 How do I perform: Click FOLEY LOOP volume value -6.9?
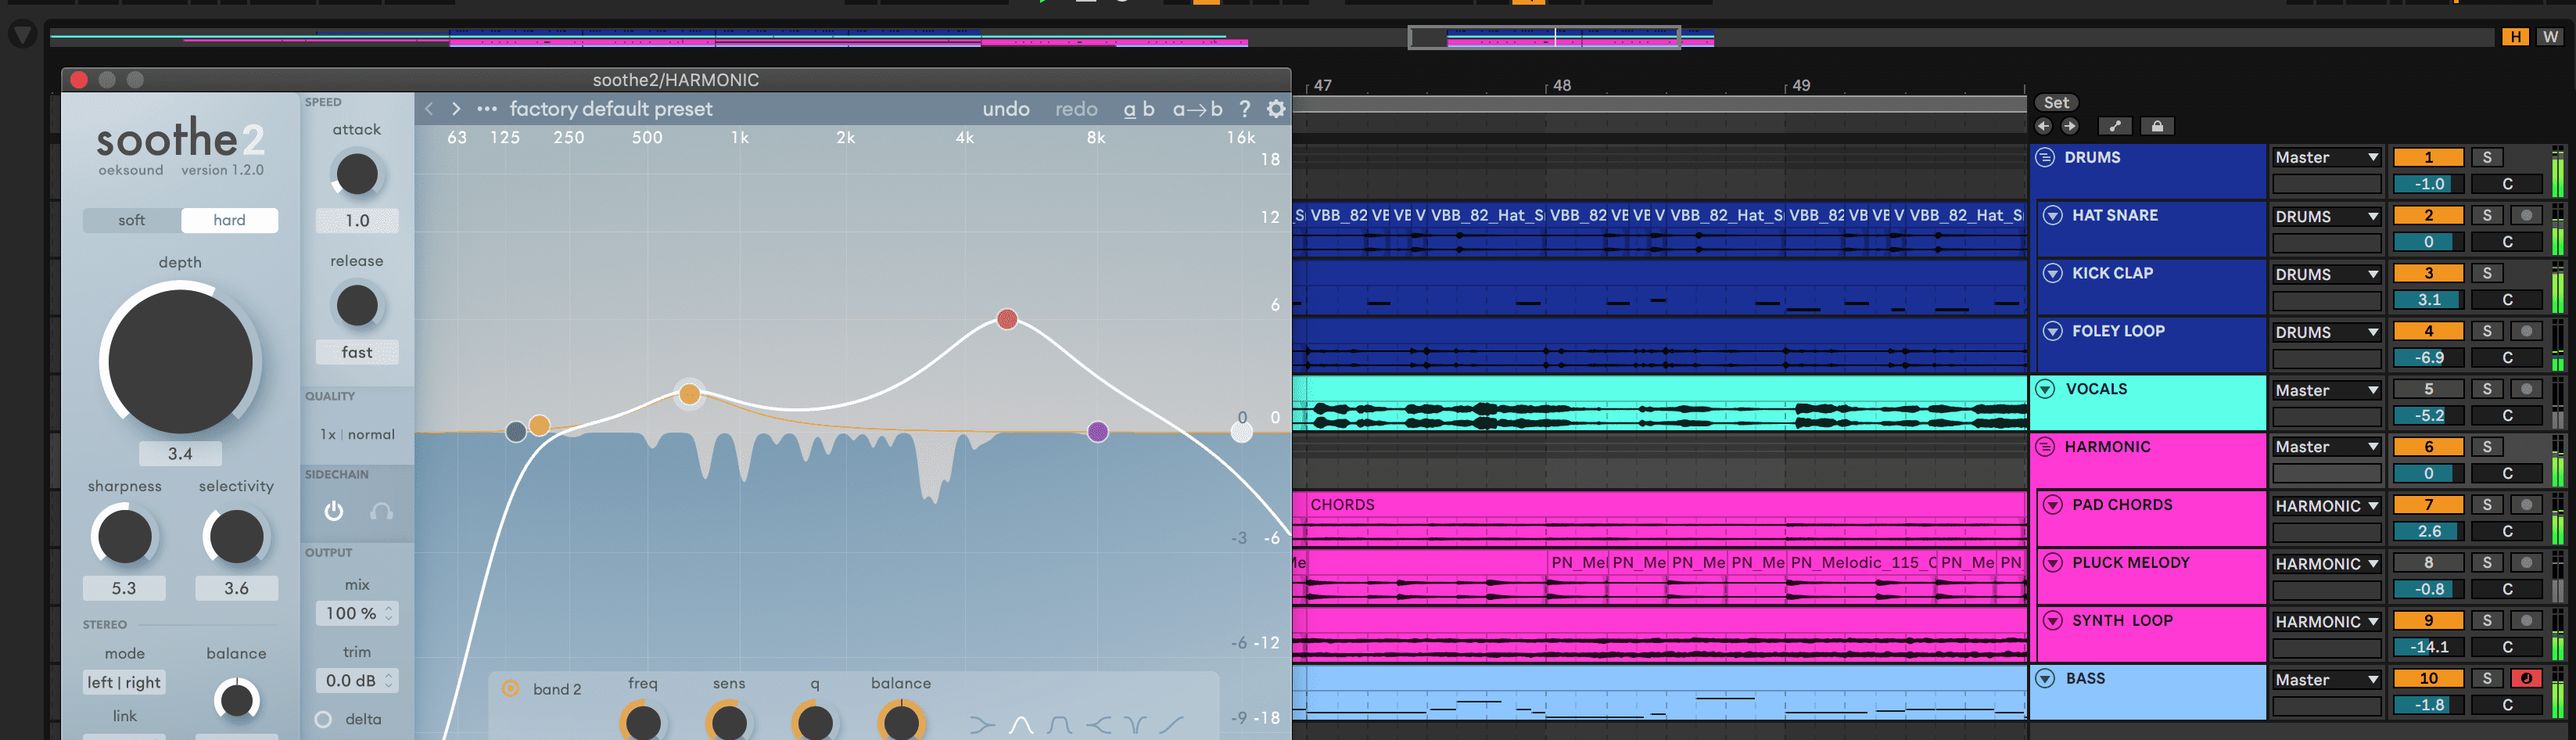click(2428, 357)
